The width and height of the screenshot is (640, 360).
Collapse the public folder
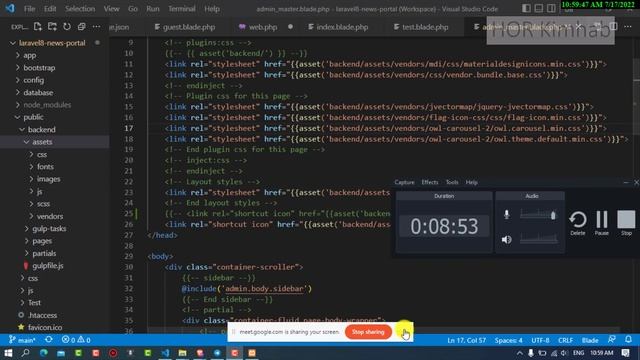click(x=33, y=117)
